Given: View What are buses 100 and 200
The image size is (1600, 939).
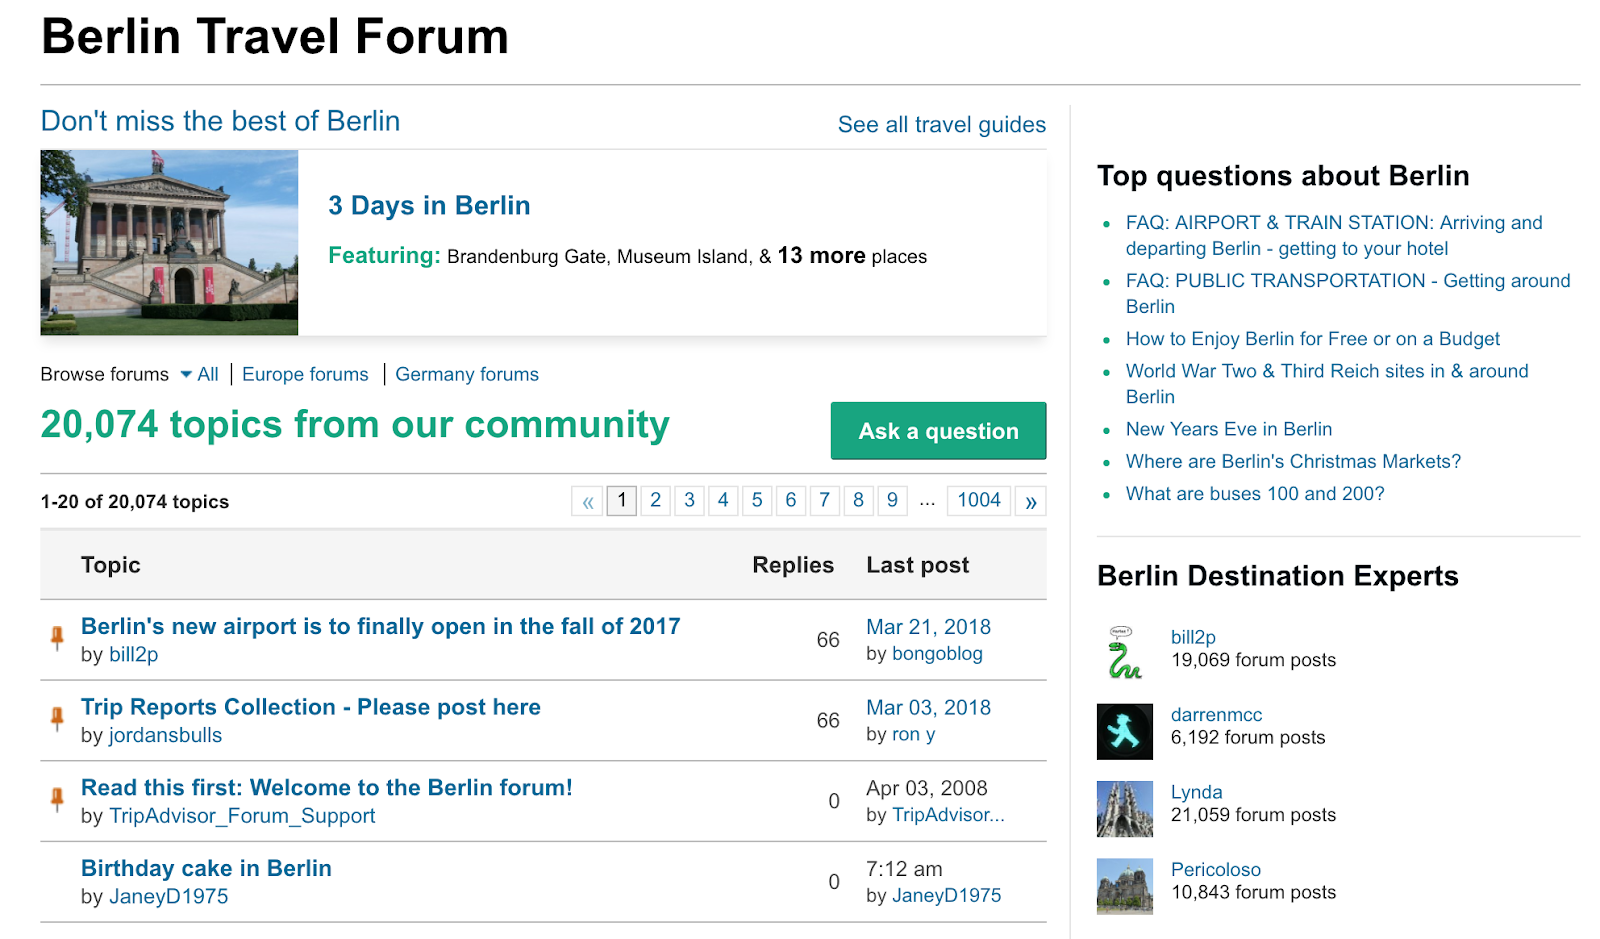Looking at the screenshot, I should tap(1255, 493).
